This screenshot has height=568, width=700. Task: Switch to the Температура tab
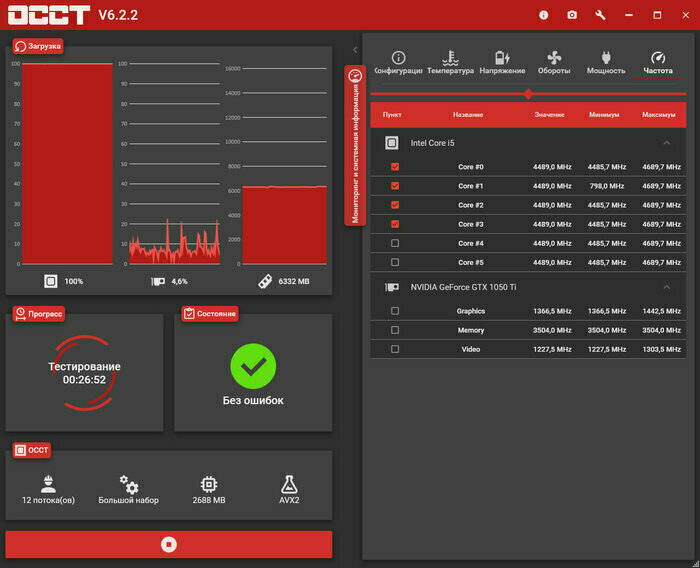click(450, 63)
